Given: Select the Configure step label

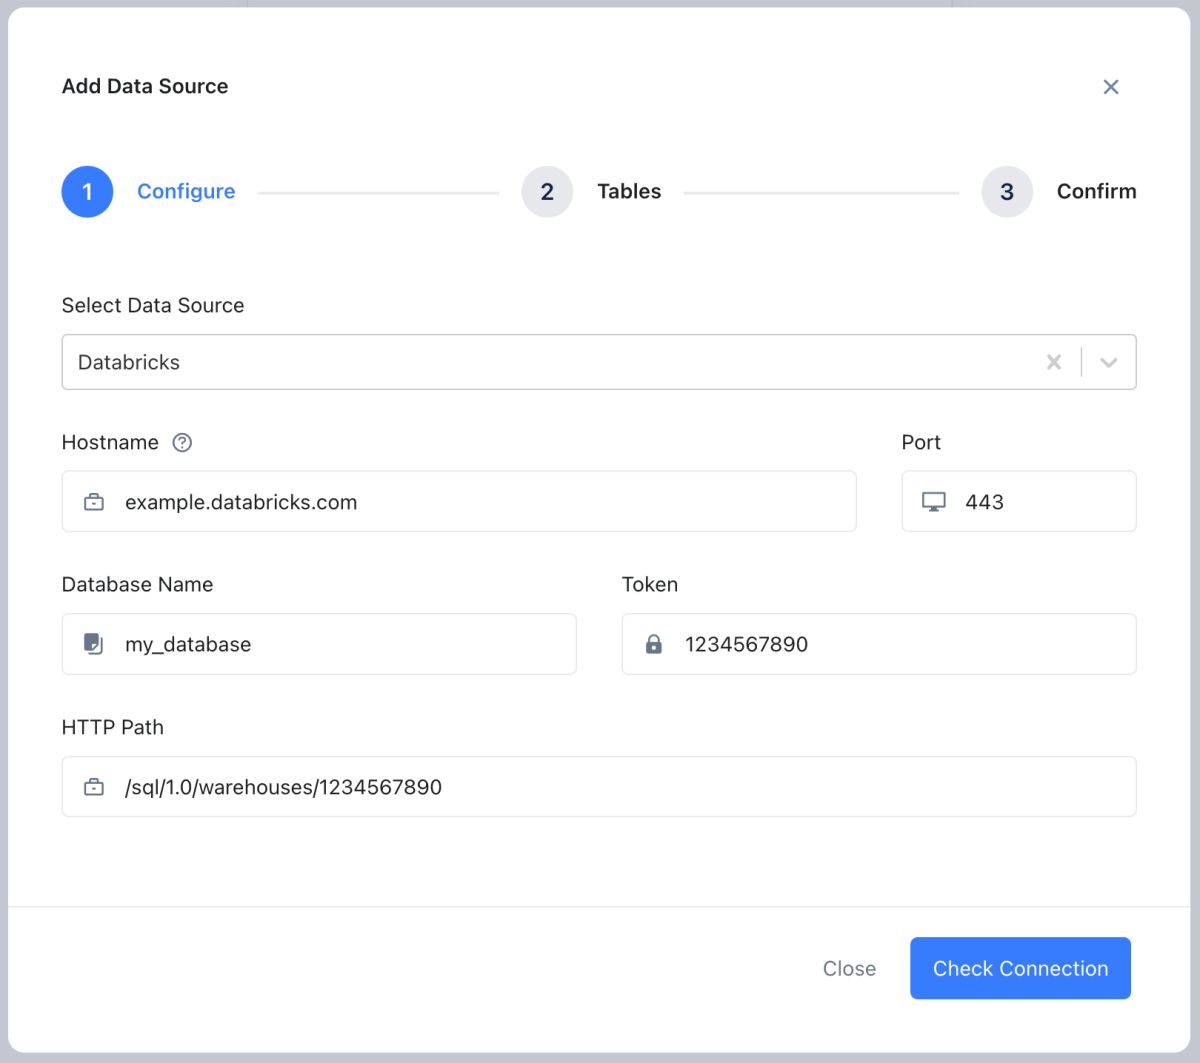Looking at the screenshot, I should (186, 191).
